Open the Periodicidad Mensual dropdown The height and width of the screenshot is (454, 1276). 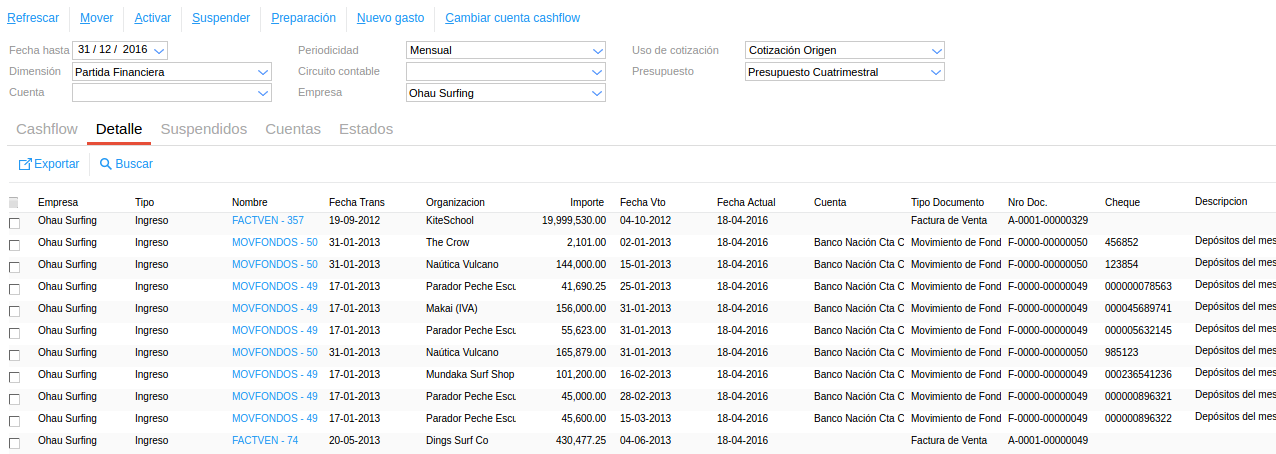point(597,50)
